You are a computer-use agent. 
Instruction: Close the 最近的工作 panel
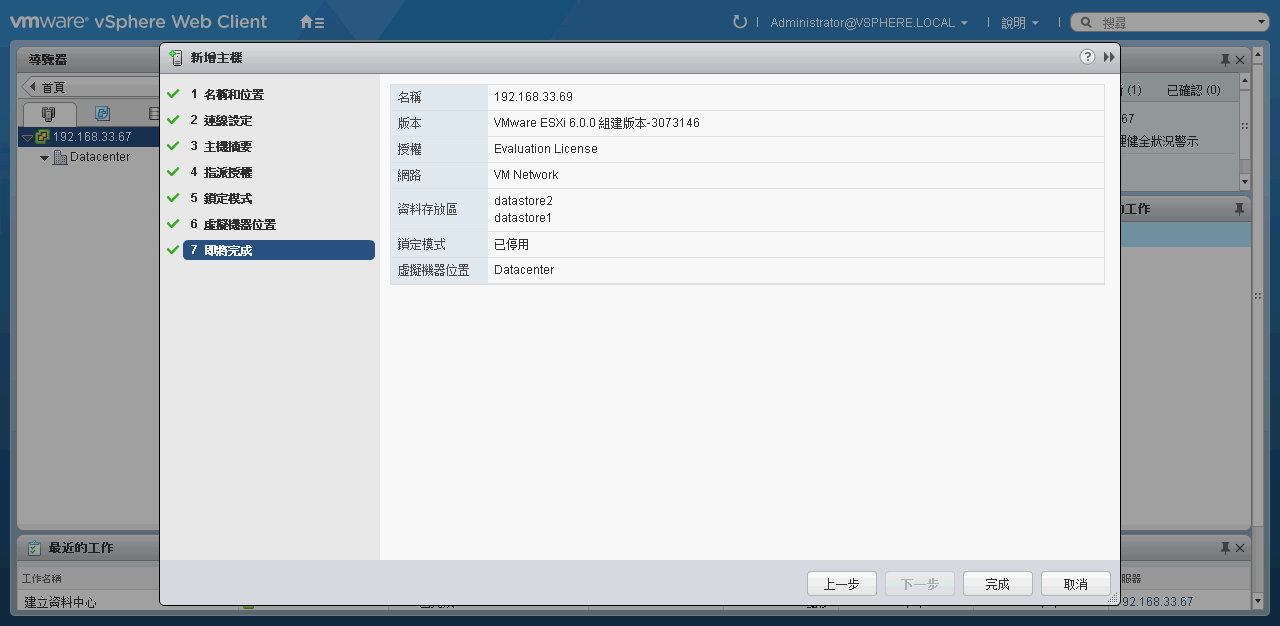click(x=1240, y=548)
